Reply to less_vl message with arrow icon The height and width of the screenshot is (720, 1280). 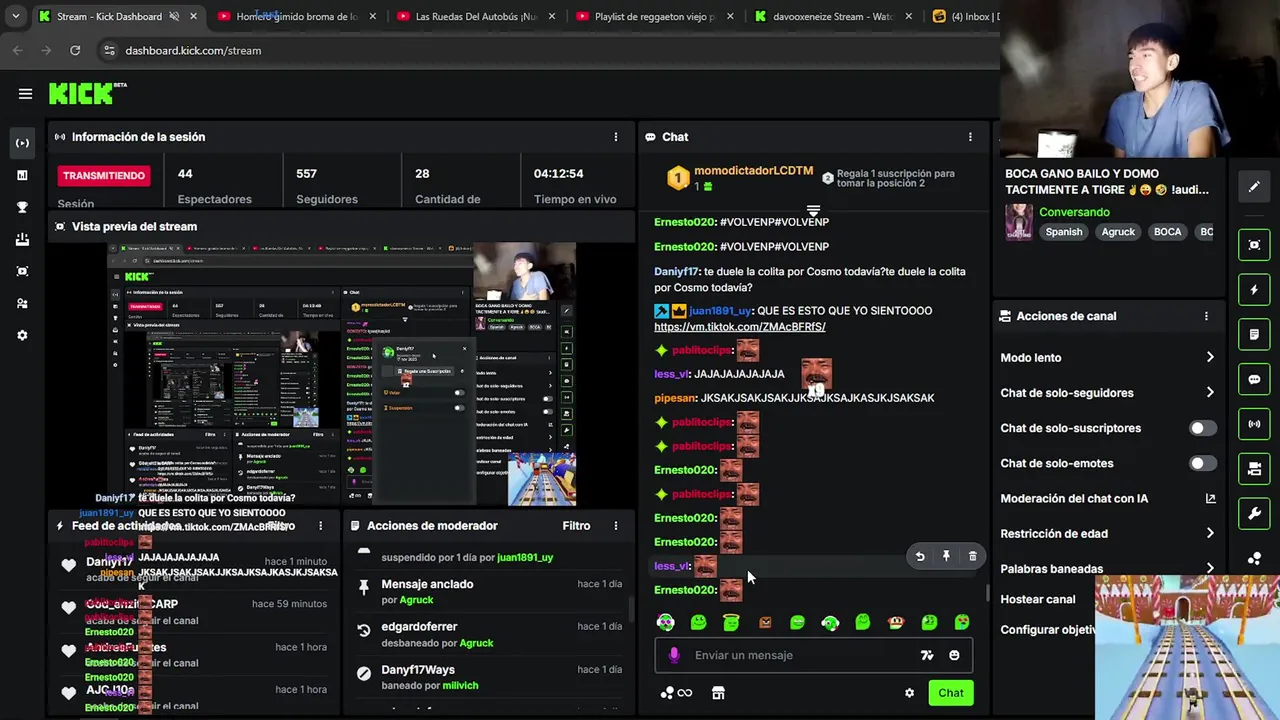(920, 556)
